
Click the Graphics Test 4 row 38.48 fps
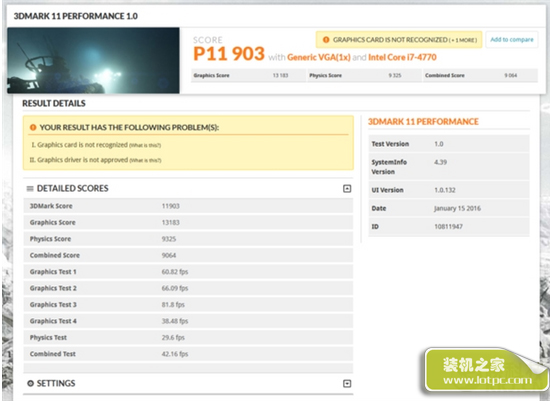[188, 321]
